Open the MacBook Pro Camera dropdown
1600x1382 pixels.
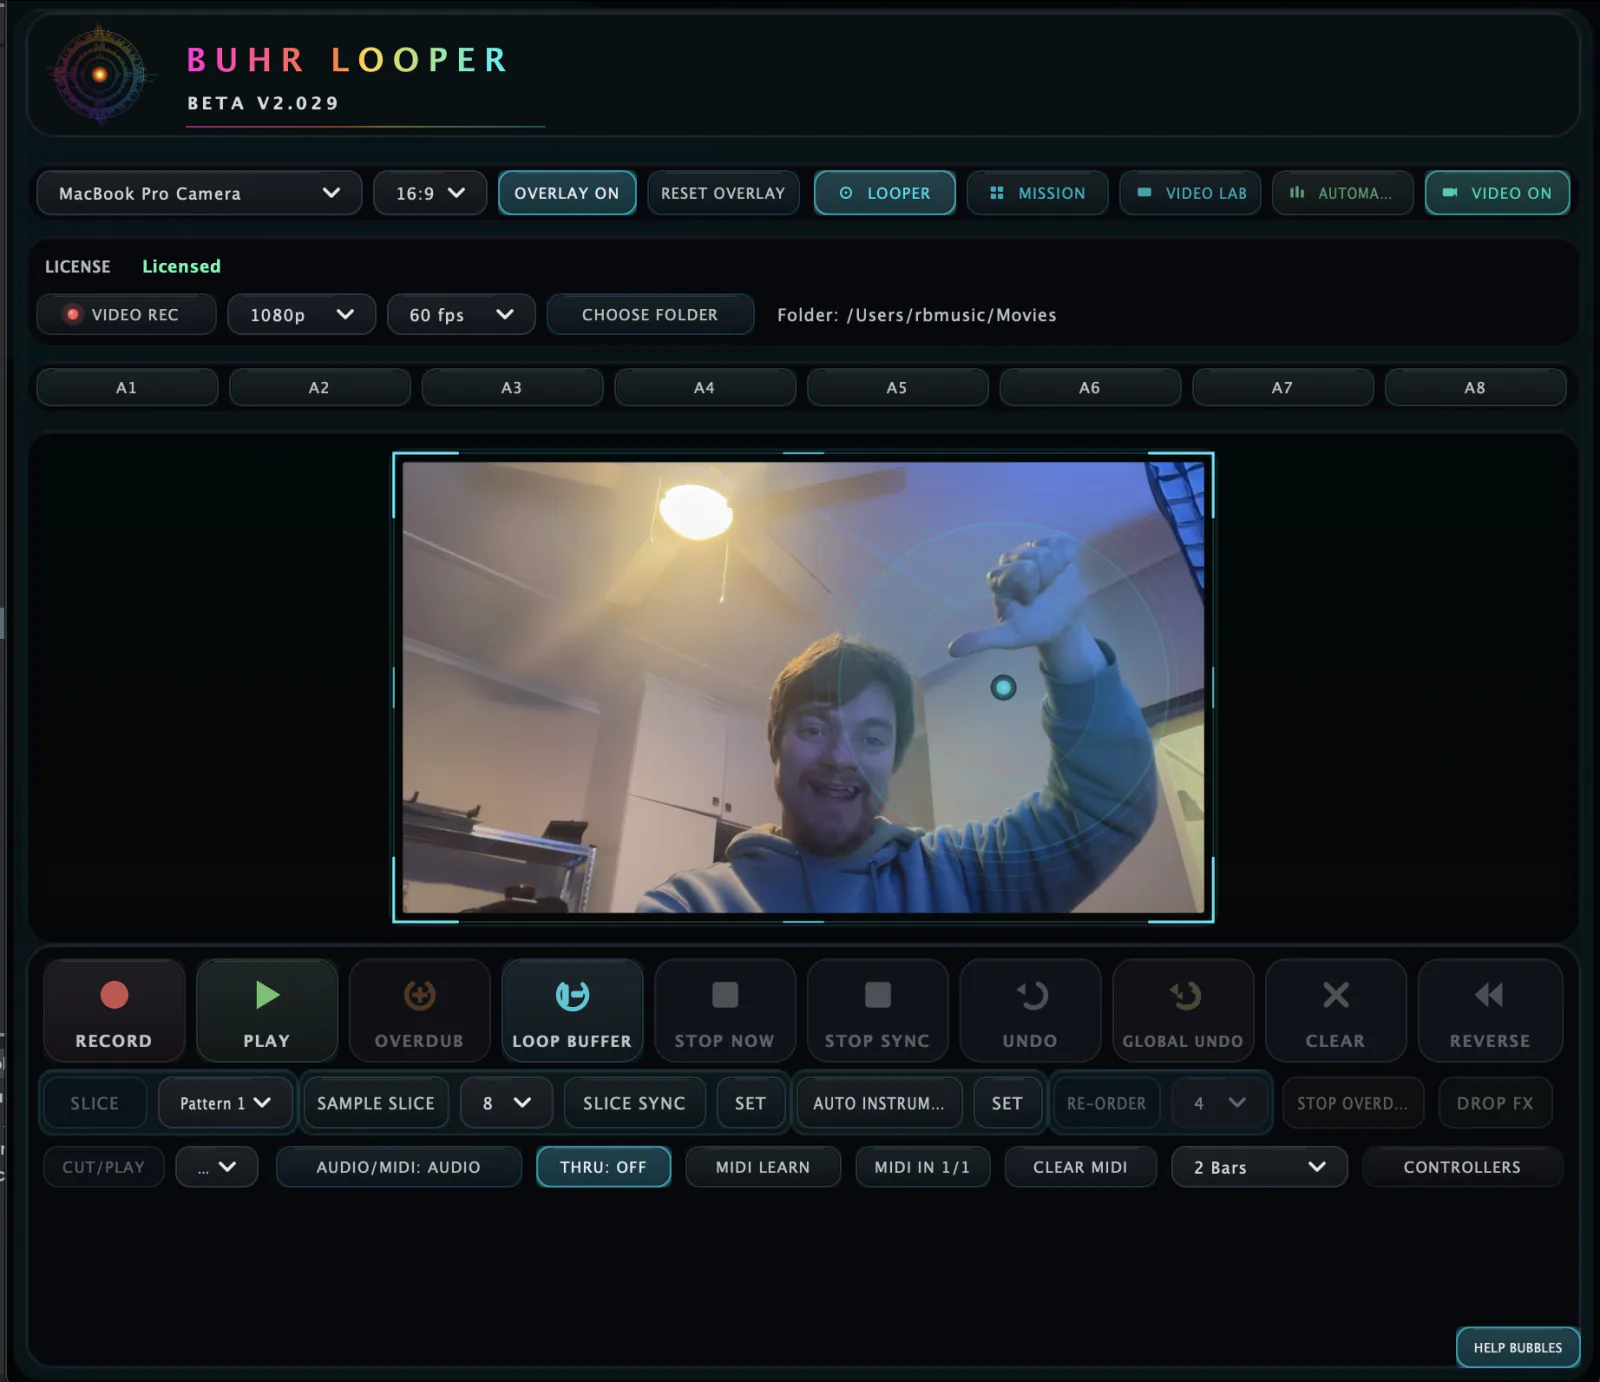tap(199, 193)
